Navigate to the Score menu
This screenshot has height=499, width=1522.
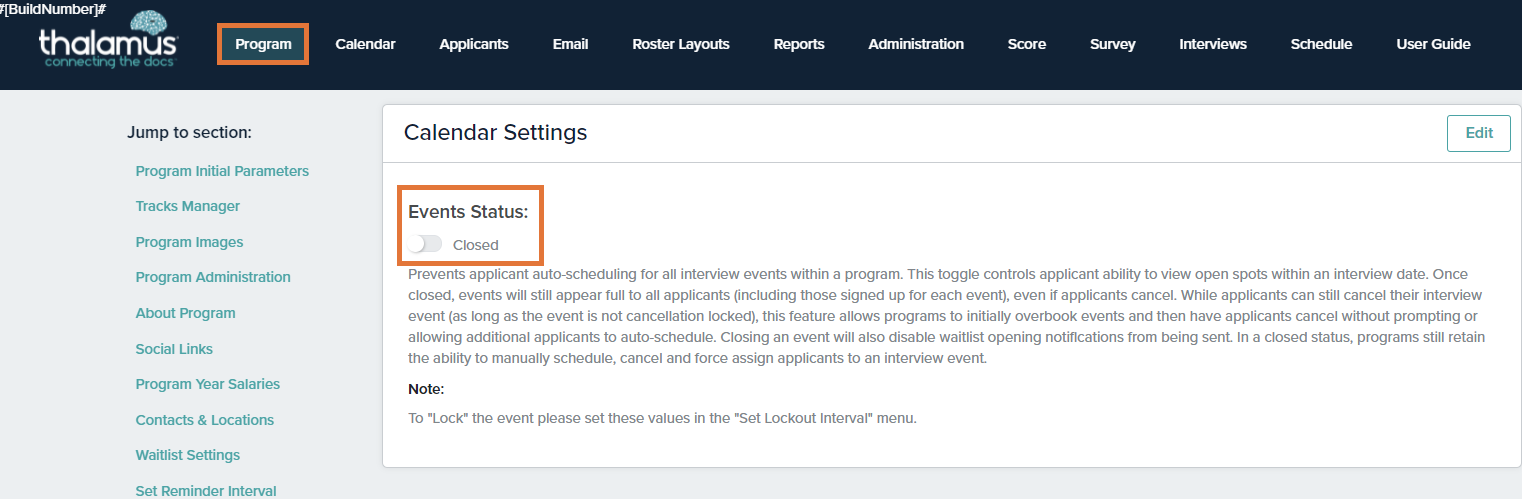[x=1027, y=44]
